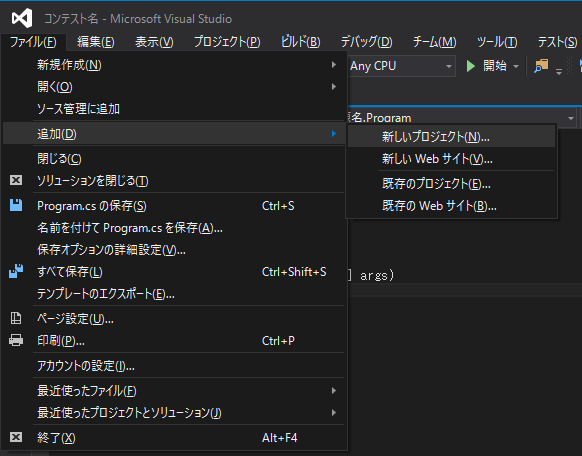Open the テスト(S) menu
This screenshot has height=456, width=582.
557,42
